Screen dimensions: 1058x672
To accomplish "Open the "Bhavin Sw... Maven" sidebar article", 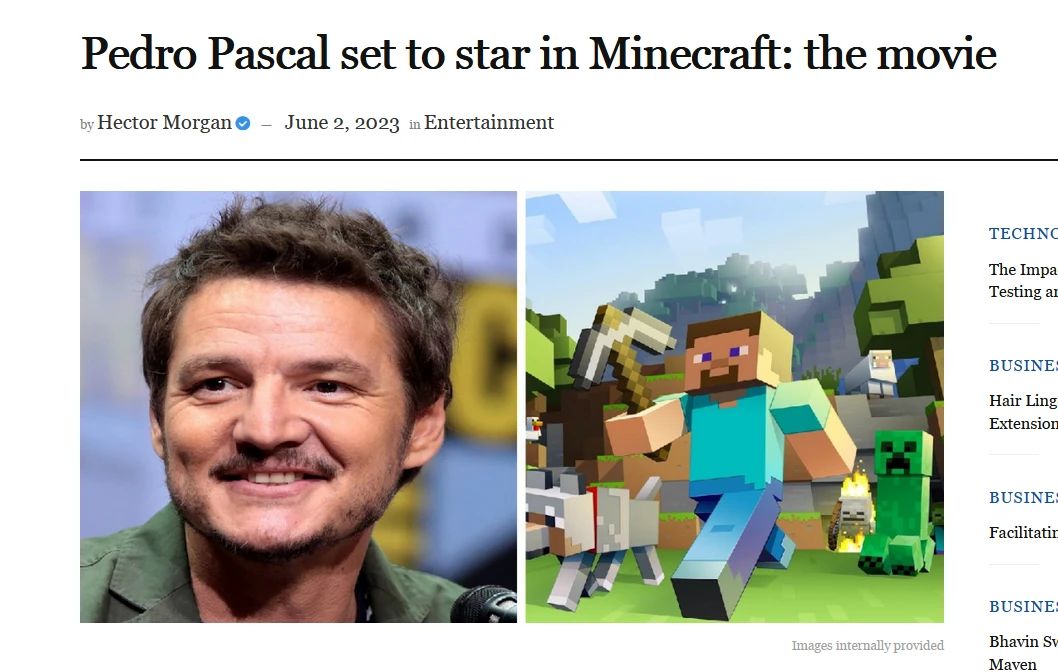I will [1023, 652].
